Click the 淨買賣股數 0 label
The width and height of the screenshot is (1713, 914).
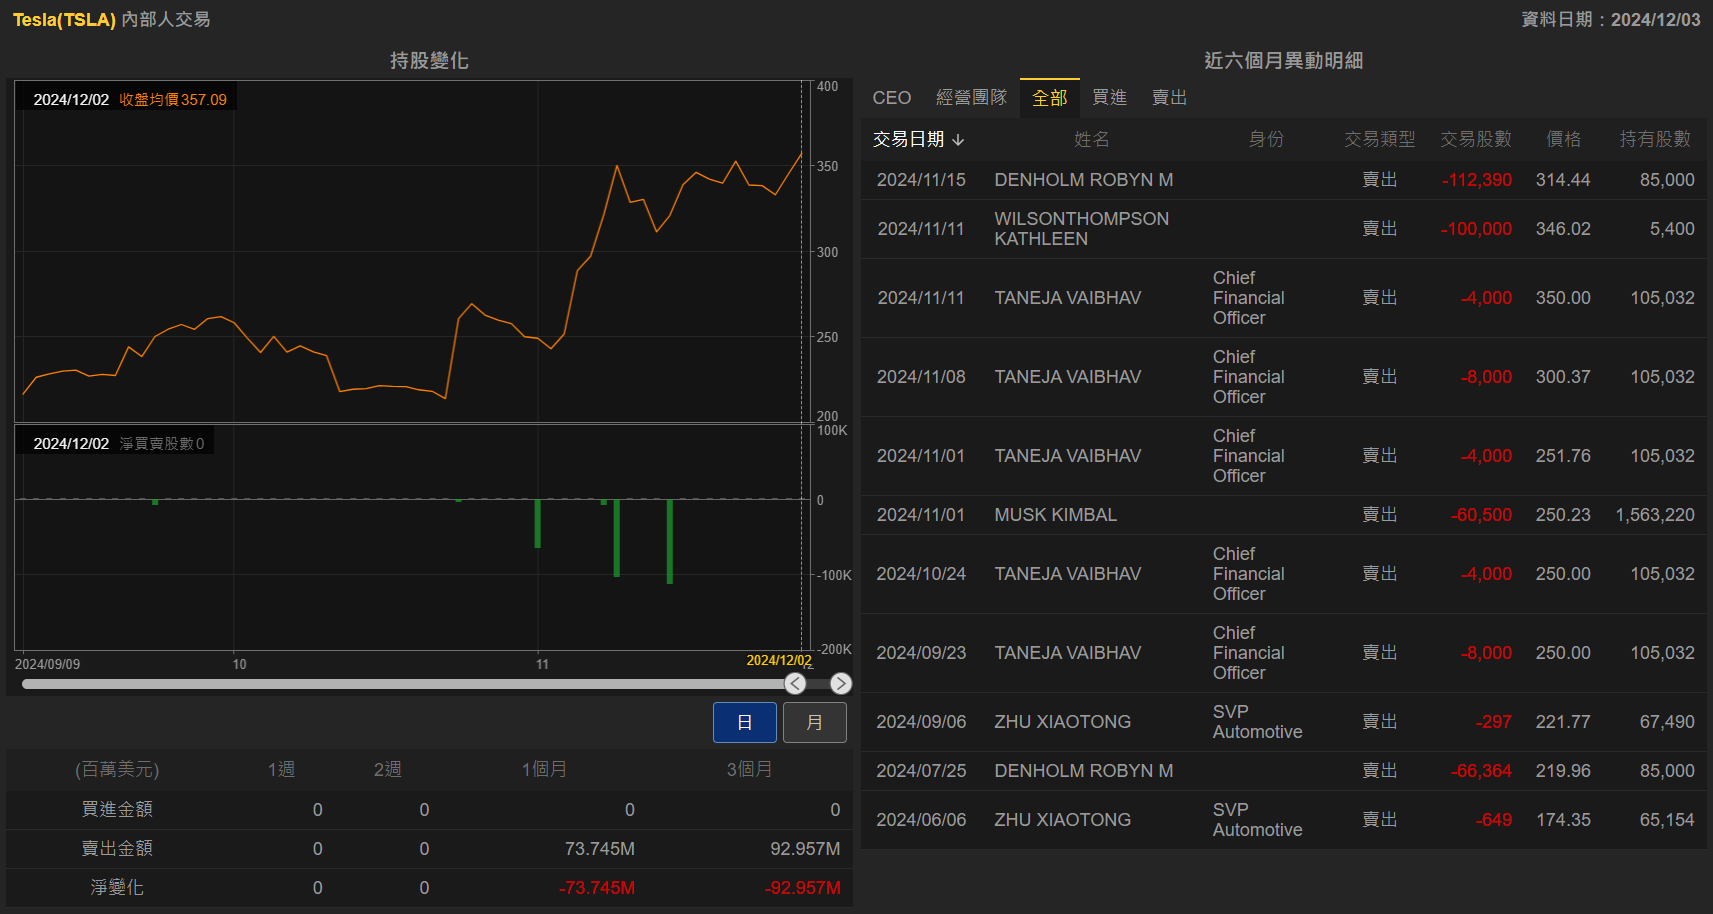(162, 444)
